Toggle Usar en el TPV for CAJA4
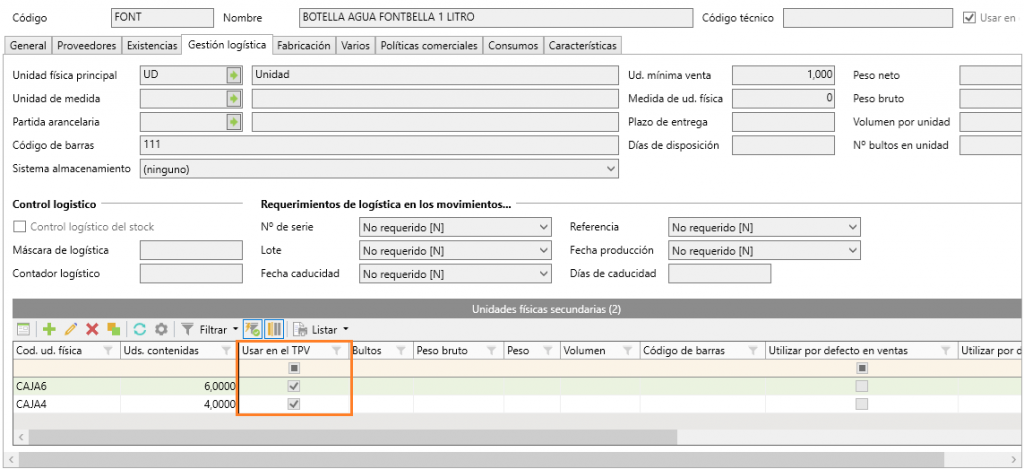 click(294, 404)
